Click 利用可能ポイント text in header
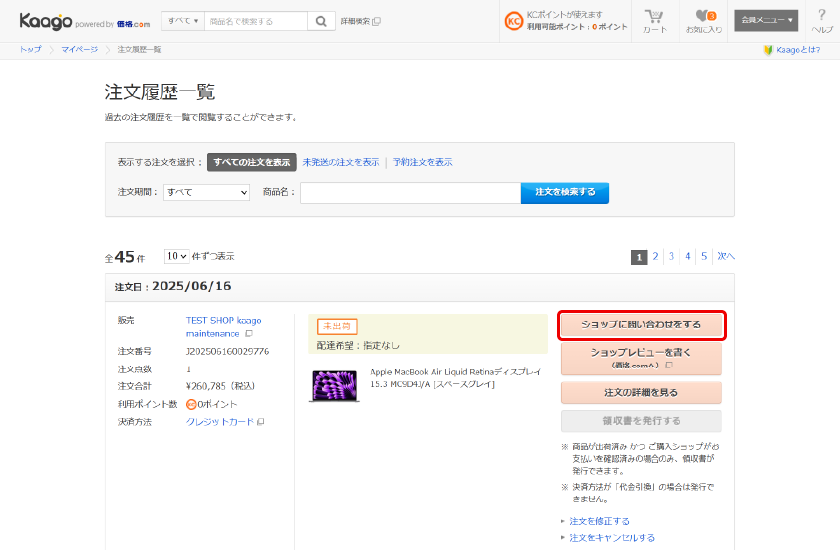This screenshot has width=840, height=550. coord(577,27)
